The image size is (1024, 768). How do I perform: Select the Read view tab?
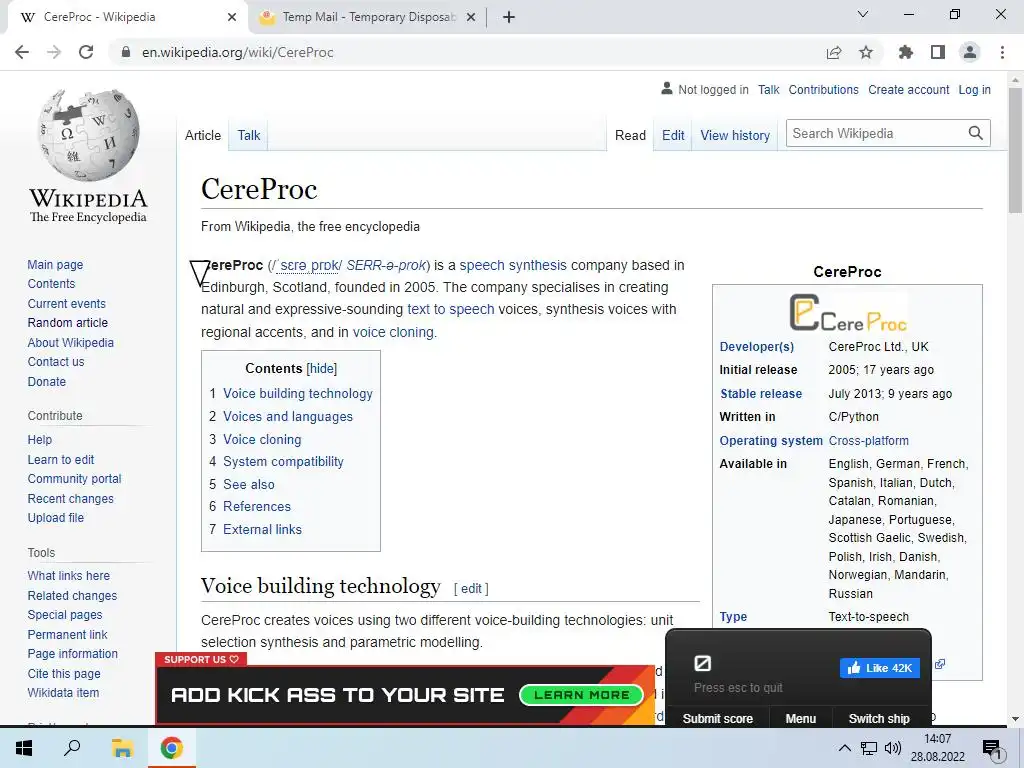coord(630,135)
